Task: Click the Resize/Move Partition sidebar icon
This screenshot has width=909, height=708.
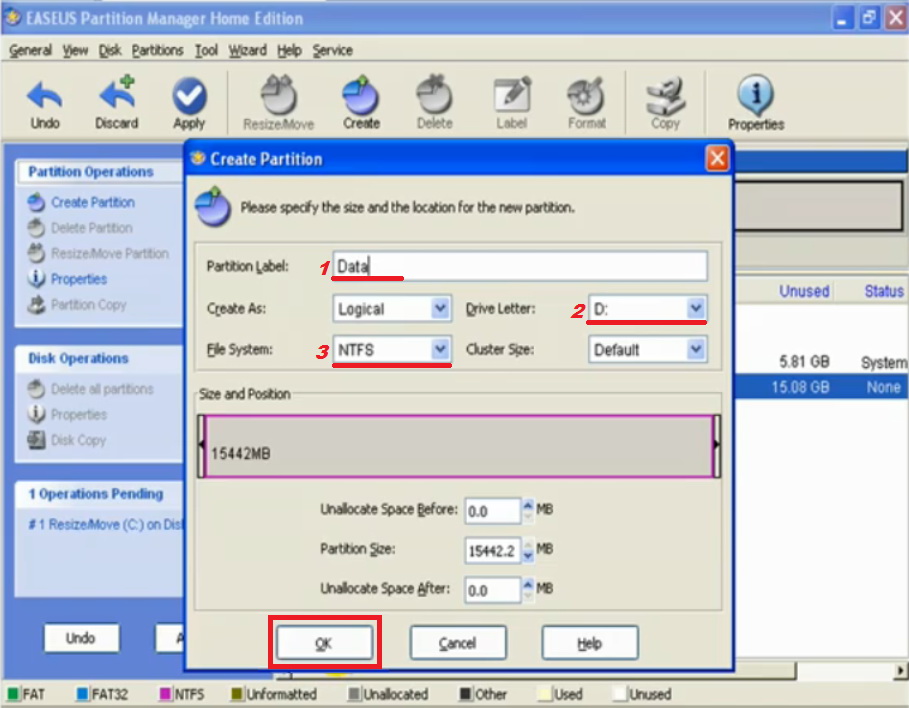Action: tap(36, 253)
